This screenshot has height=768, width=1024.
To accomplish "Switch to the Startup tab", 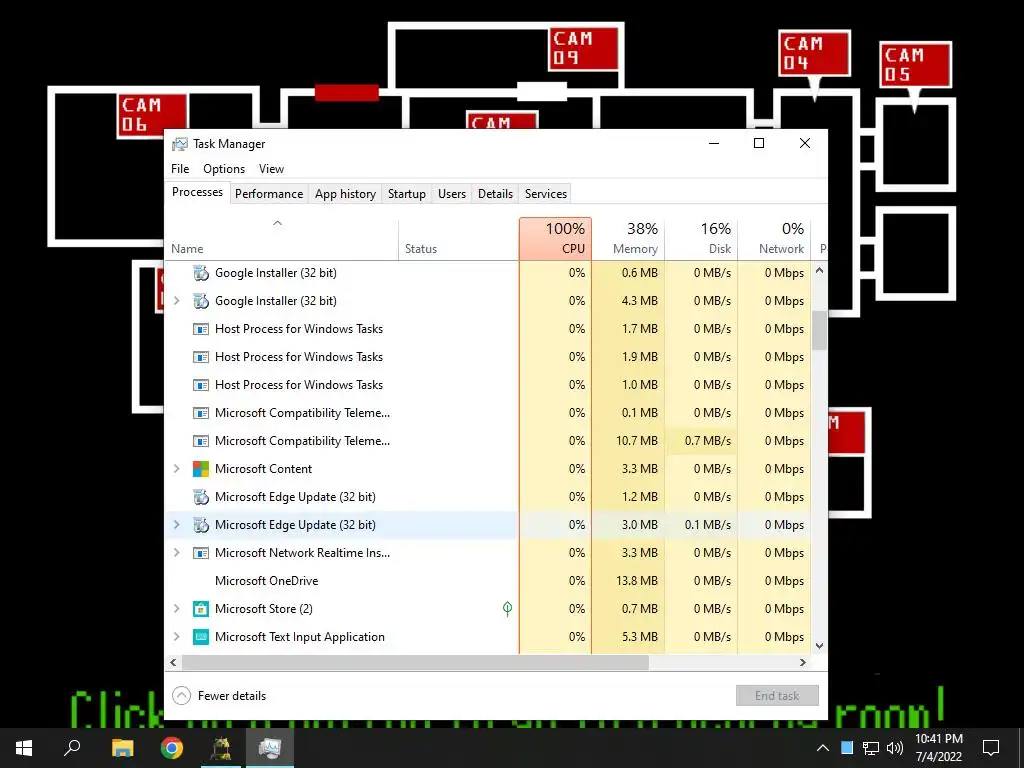I will point(406,194).
